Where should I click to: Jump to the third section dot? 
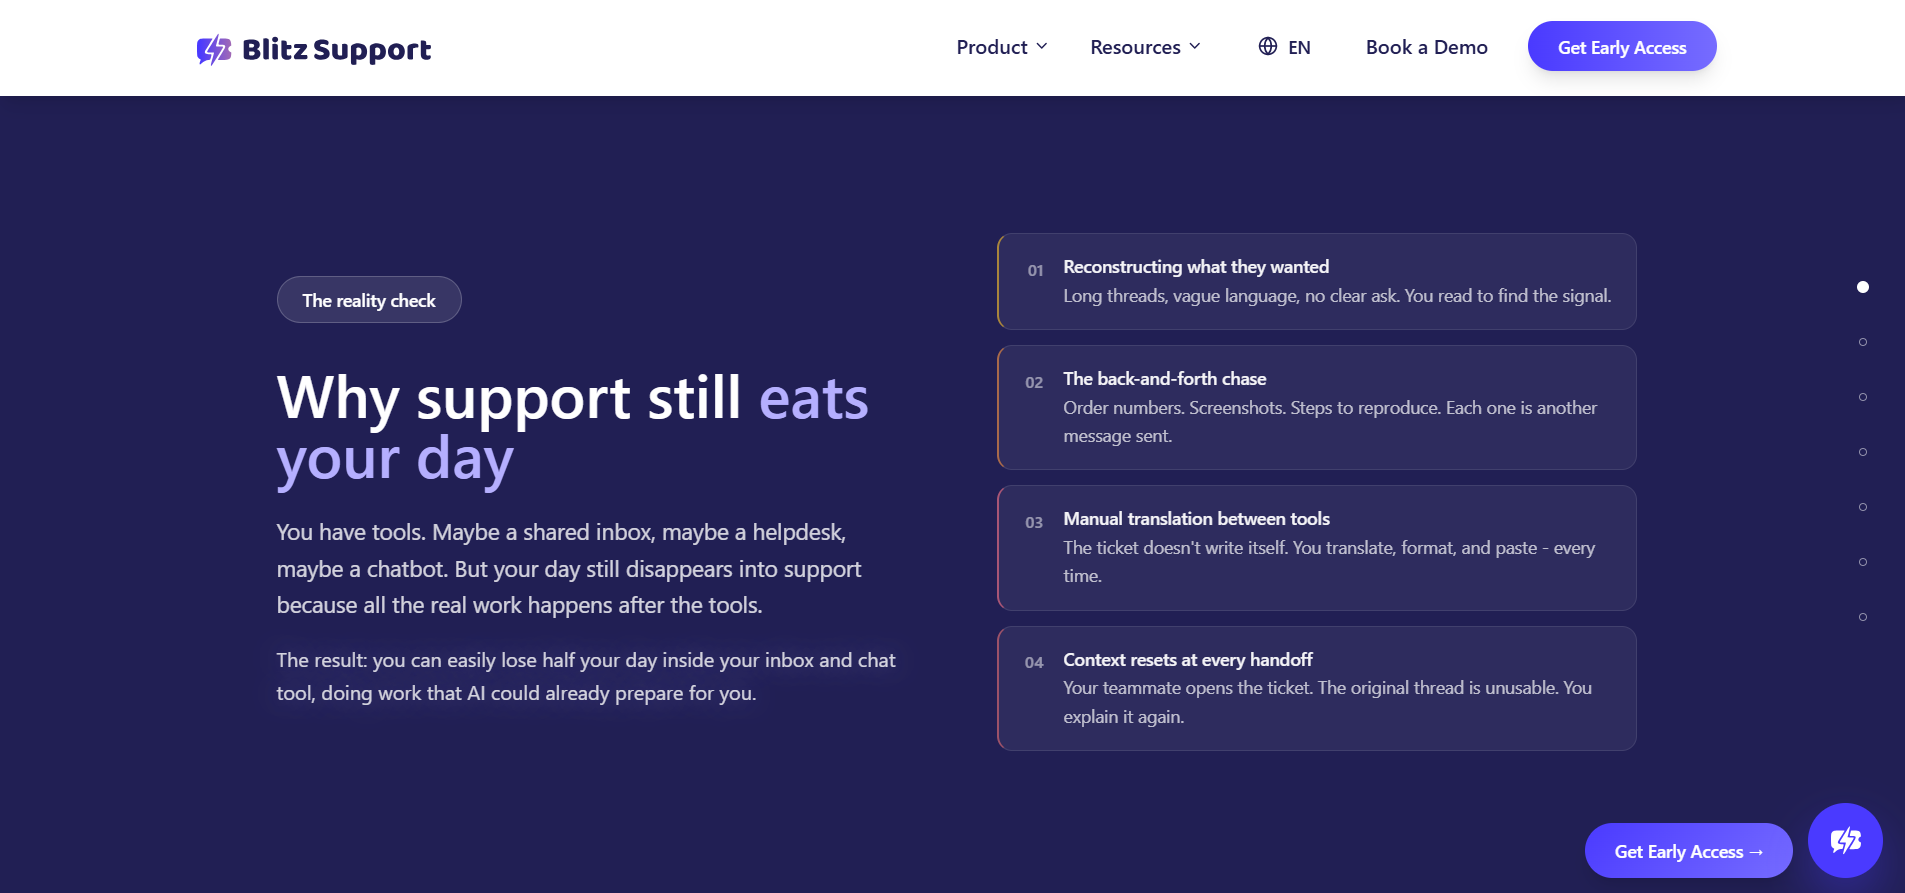(1863, 397)
